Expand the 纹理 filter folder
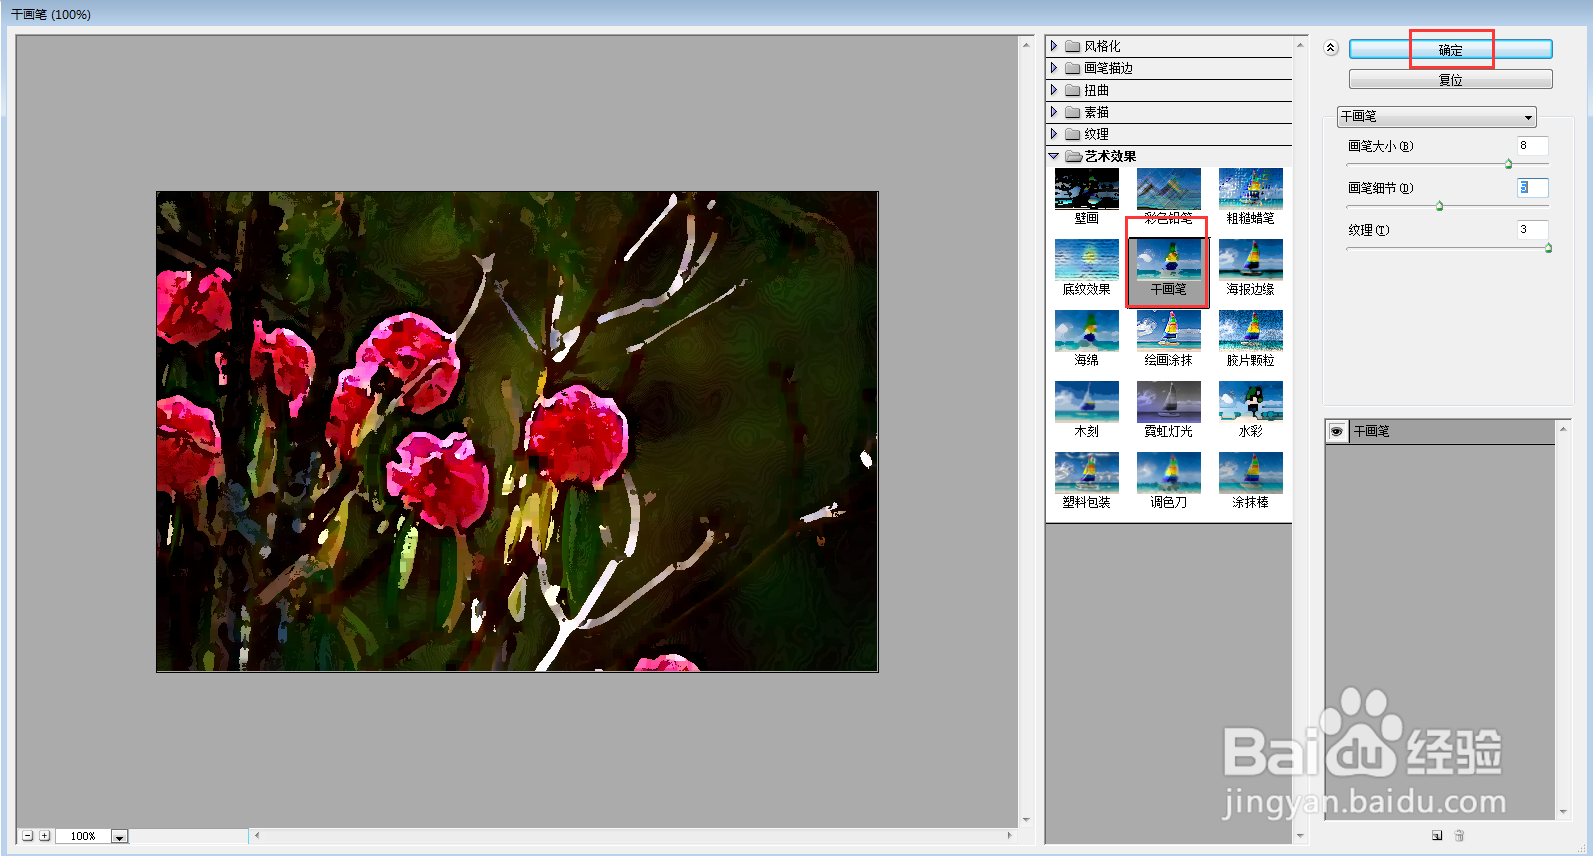 [1054, 134]
